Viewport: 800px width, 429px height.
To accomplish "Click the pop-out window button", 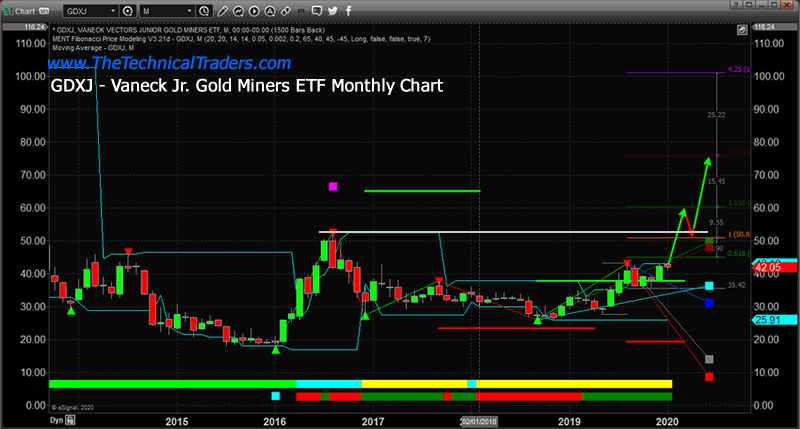I will click(x=749, y=5).
